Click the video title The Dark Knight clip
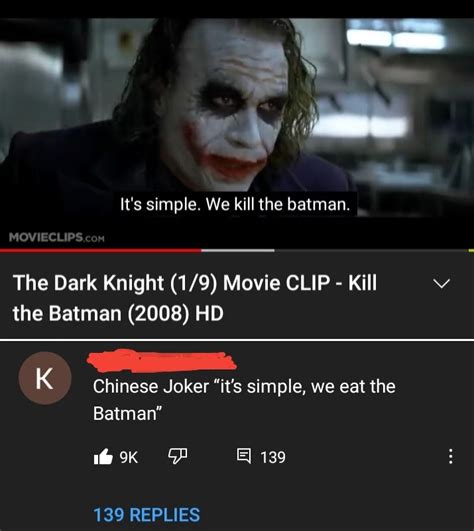The height and width of the screenshot is (531, 474). click(x=195, y=298)
